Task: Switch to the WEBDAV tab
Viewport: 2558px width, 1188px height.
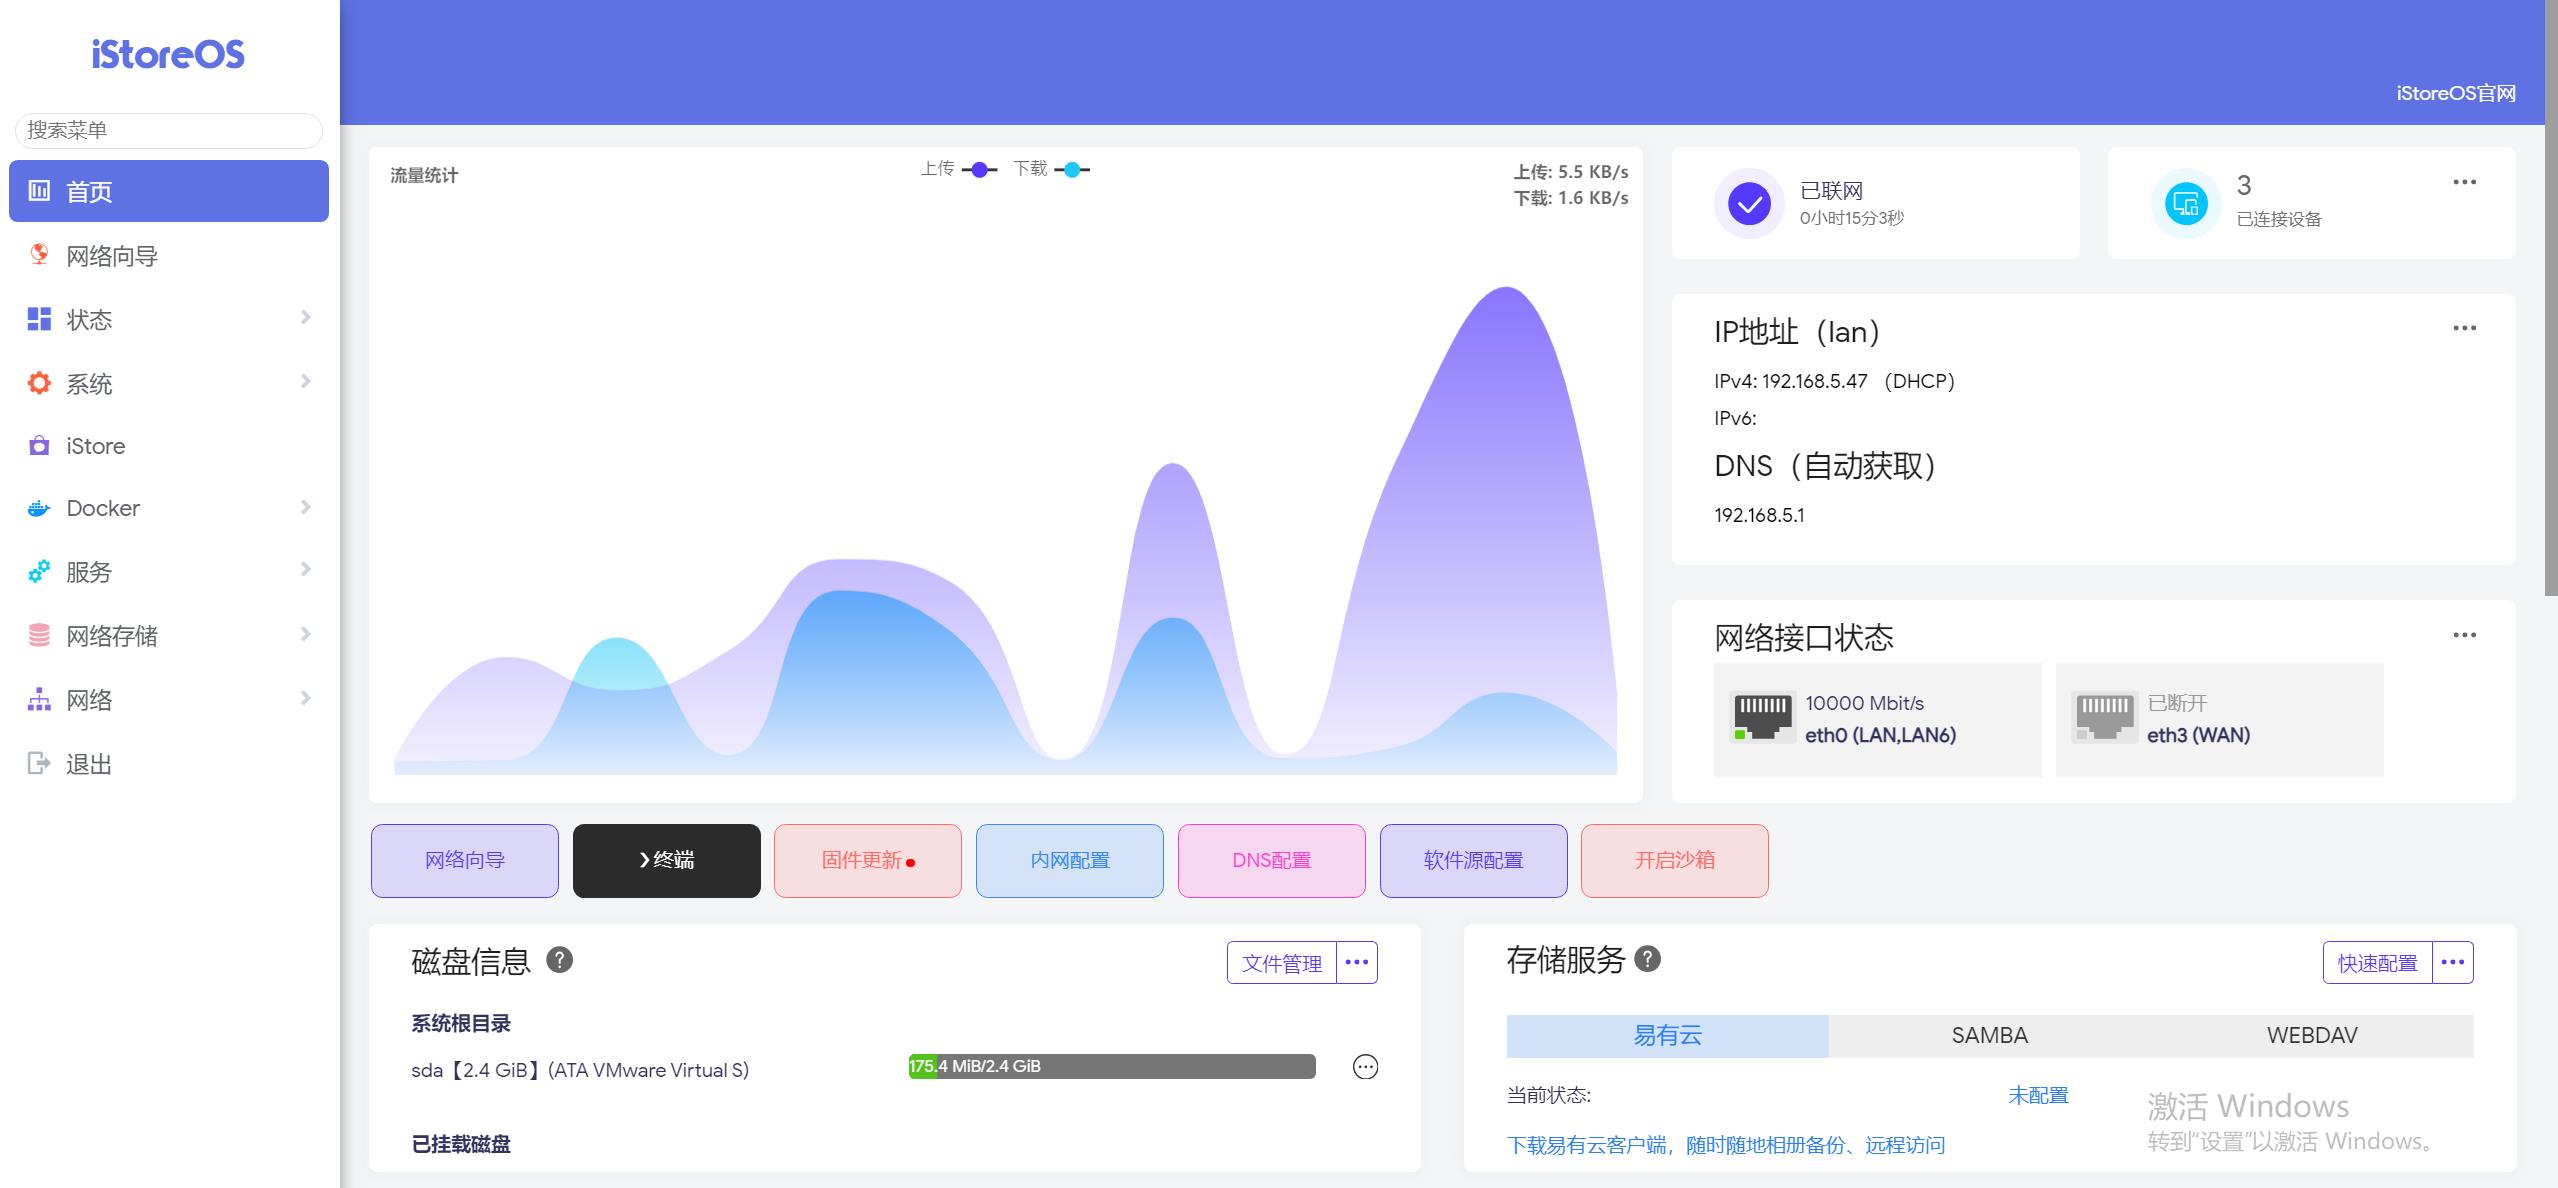Action: (x=2311, y=1036)
